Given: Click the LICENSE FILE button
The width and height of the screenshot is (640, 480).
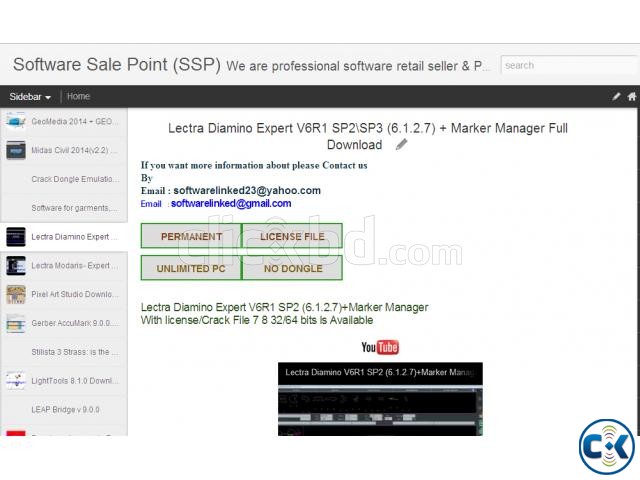Looking at the screenshot, I should (x=292, y=236).
